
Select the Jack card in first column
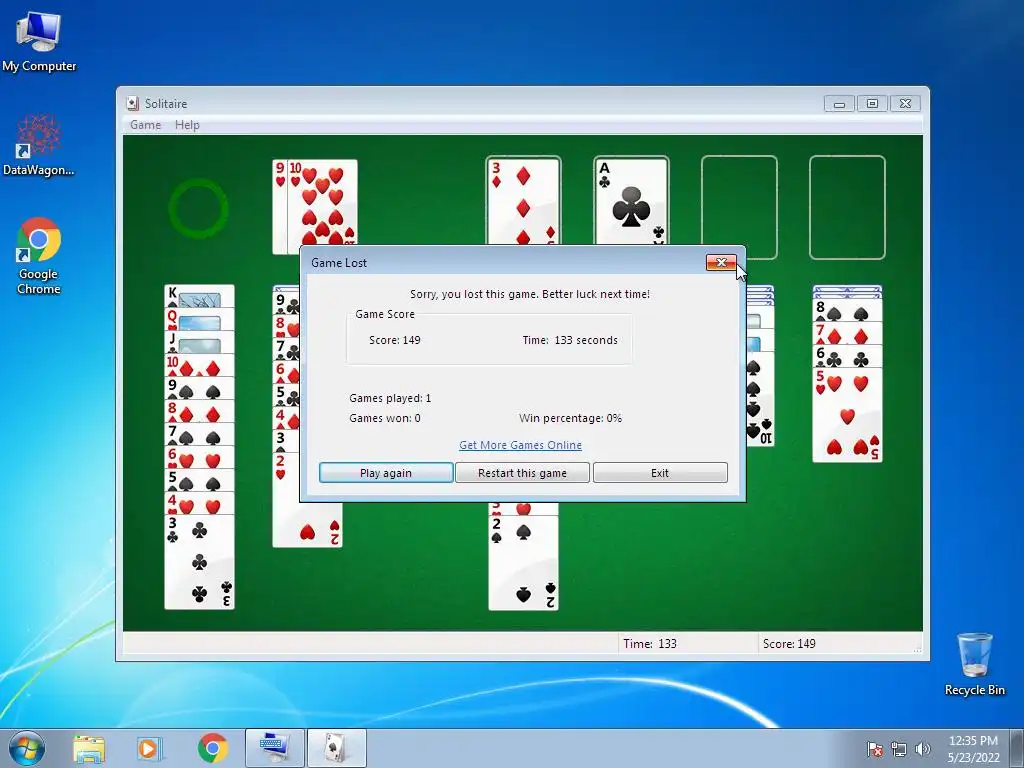click(x=199, y=342)
